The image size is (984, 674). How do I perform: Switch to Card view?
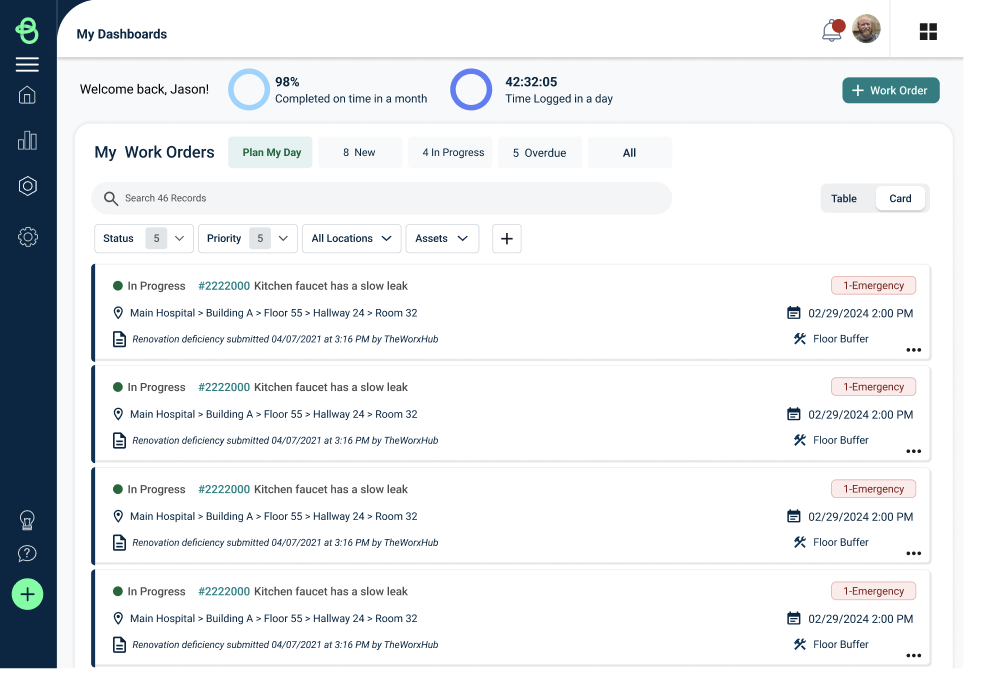(900, 198)
